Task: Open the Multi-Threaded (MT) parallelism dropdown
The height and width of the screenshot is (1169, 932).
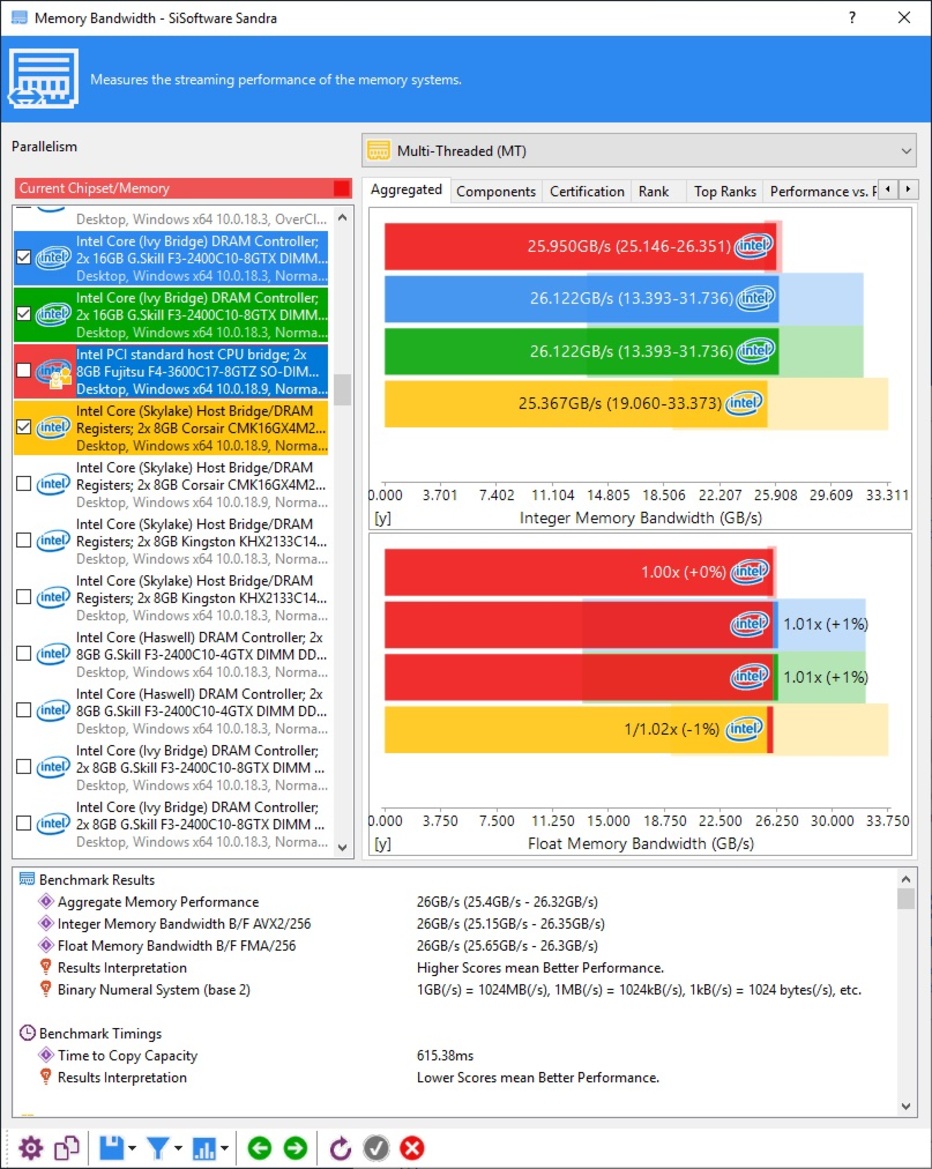Action: click(x=639, y=151)
